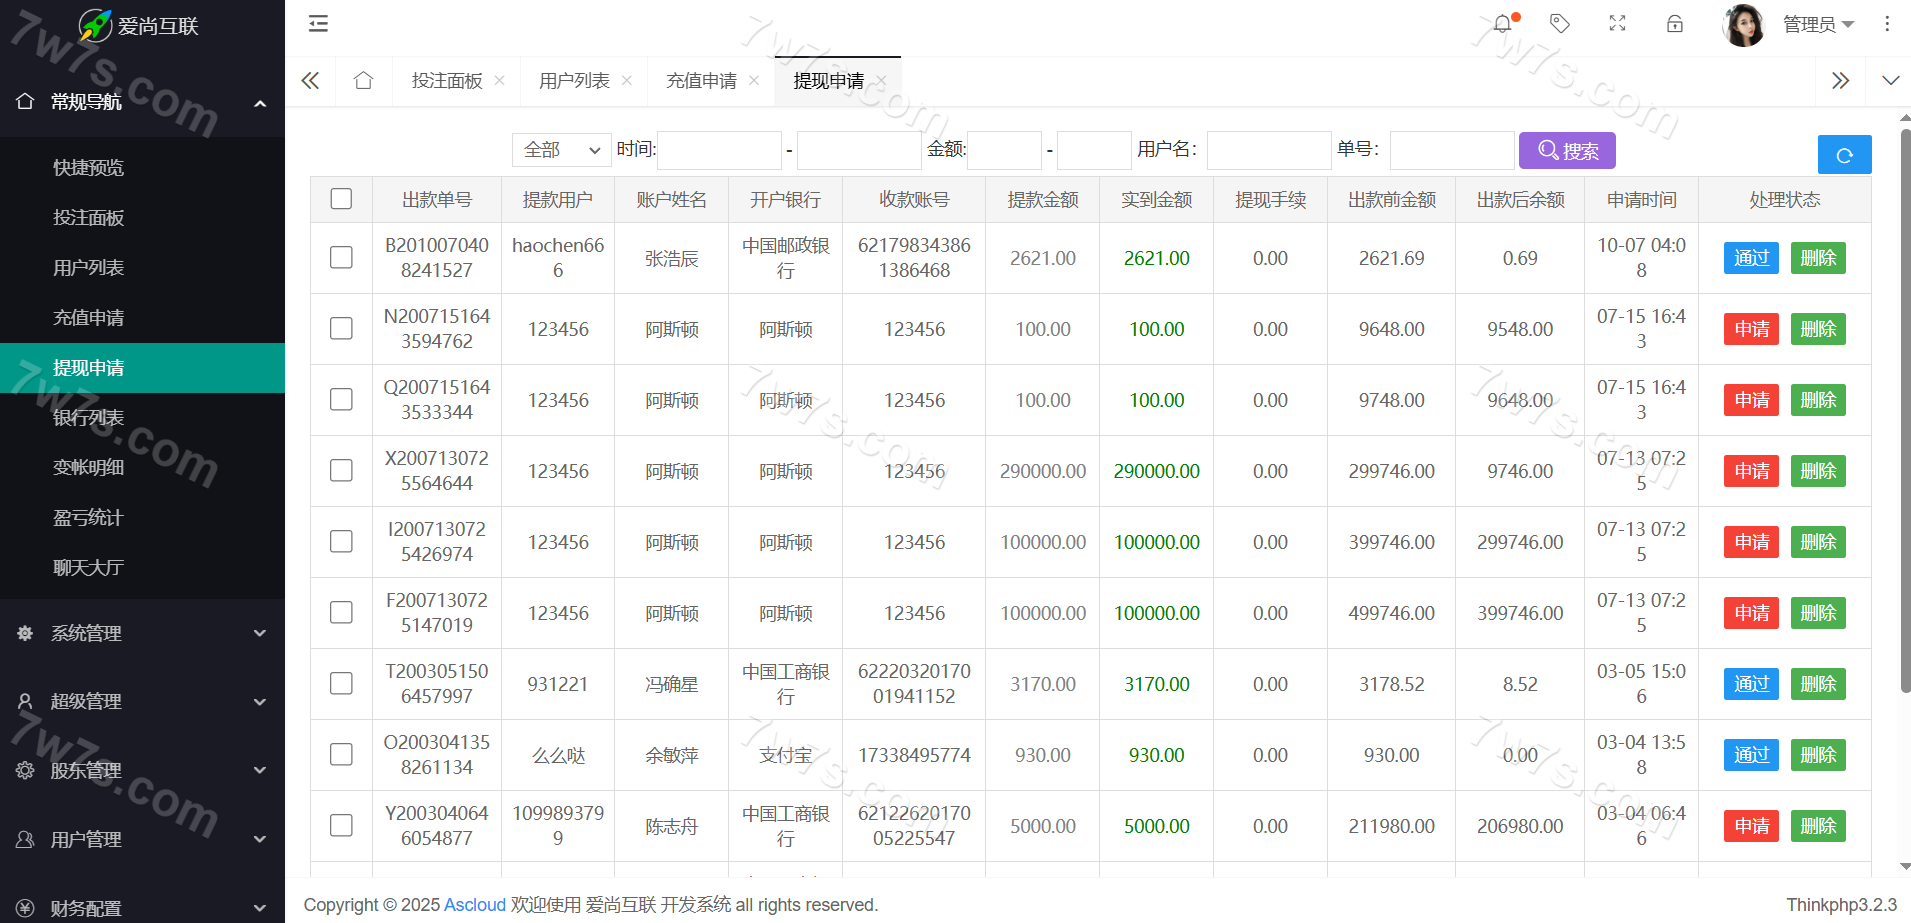Screen dimensions: 1911x923
Task: Click the lock screen icon
Action: pyautogui.click(x=1675, y=24)
